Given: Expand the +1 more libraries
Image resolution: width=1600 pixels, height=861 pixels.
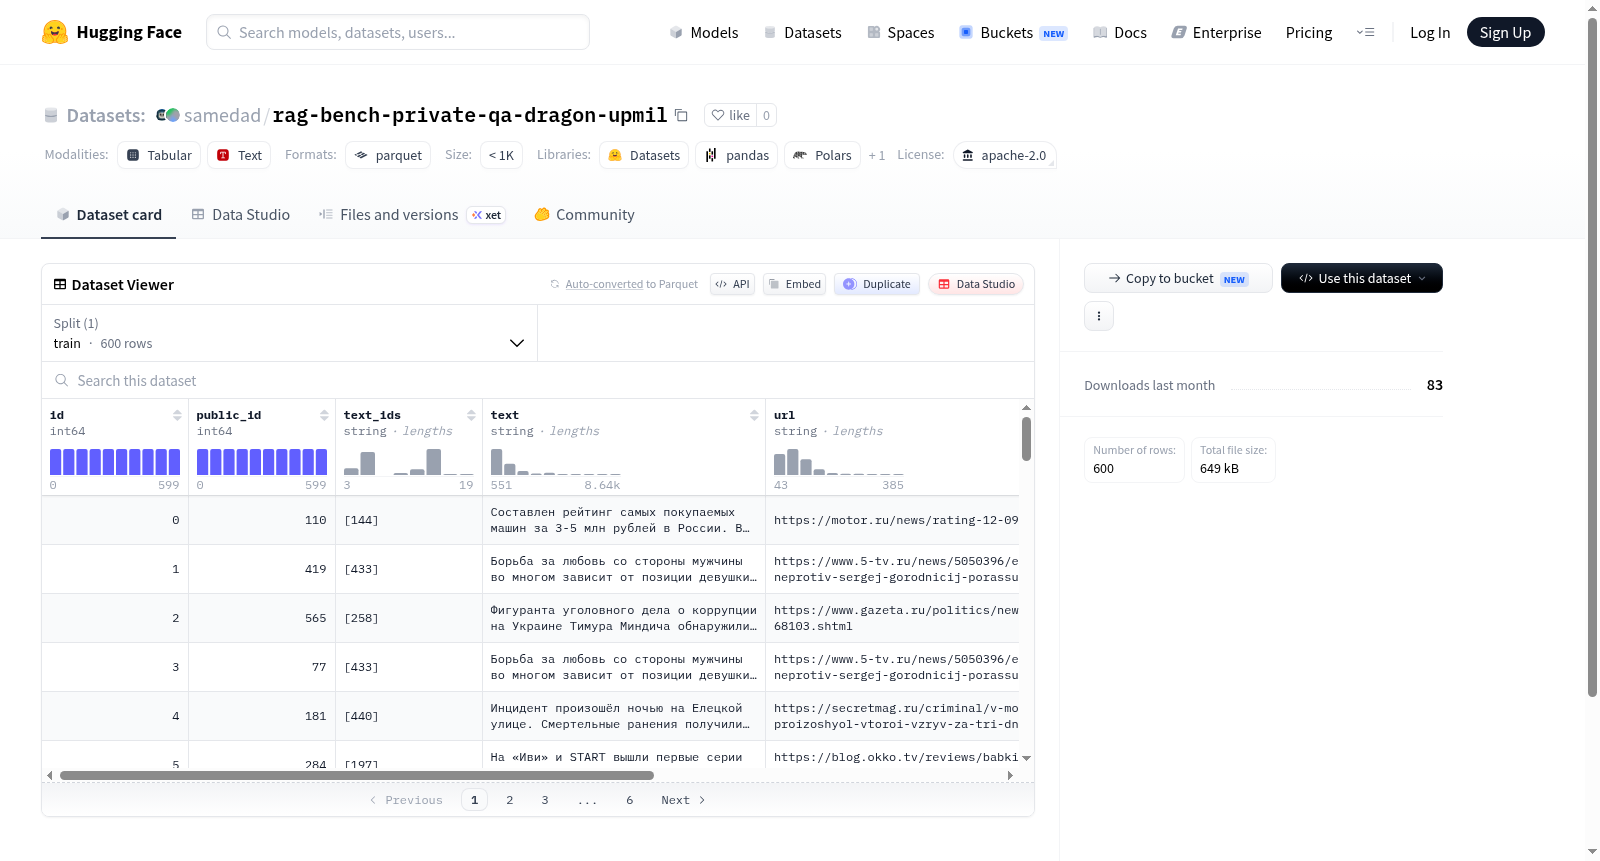Looking at the screenshot, I should 877,155.
